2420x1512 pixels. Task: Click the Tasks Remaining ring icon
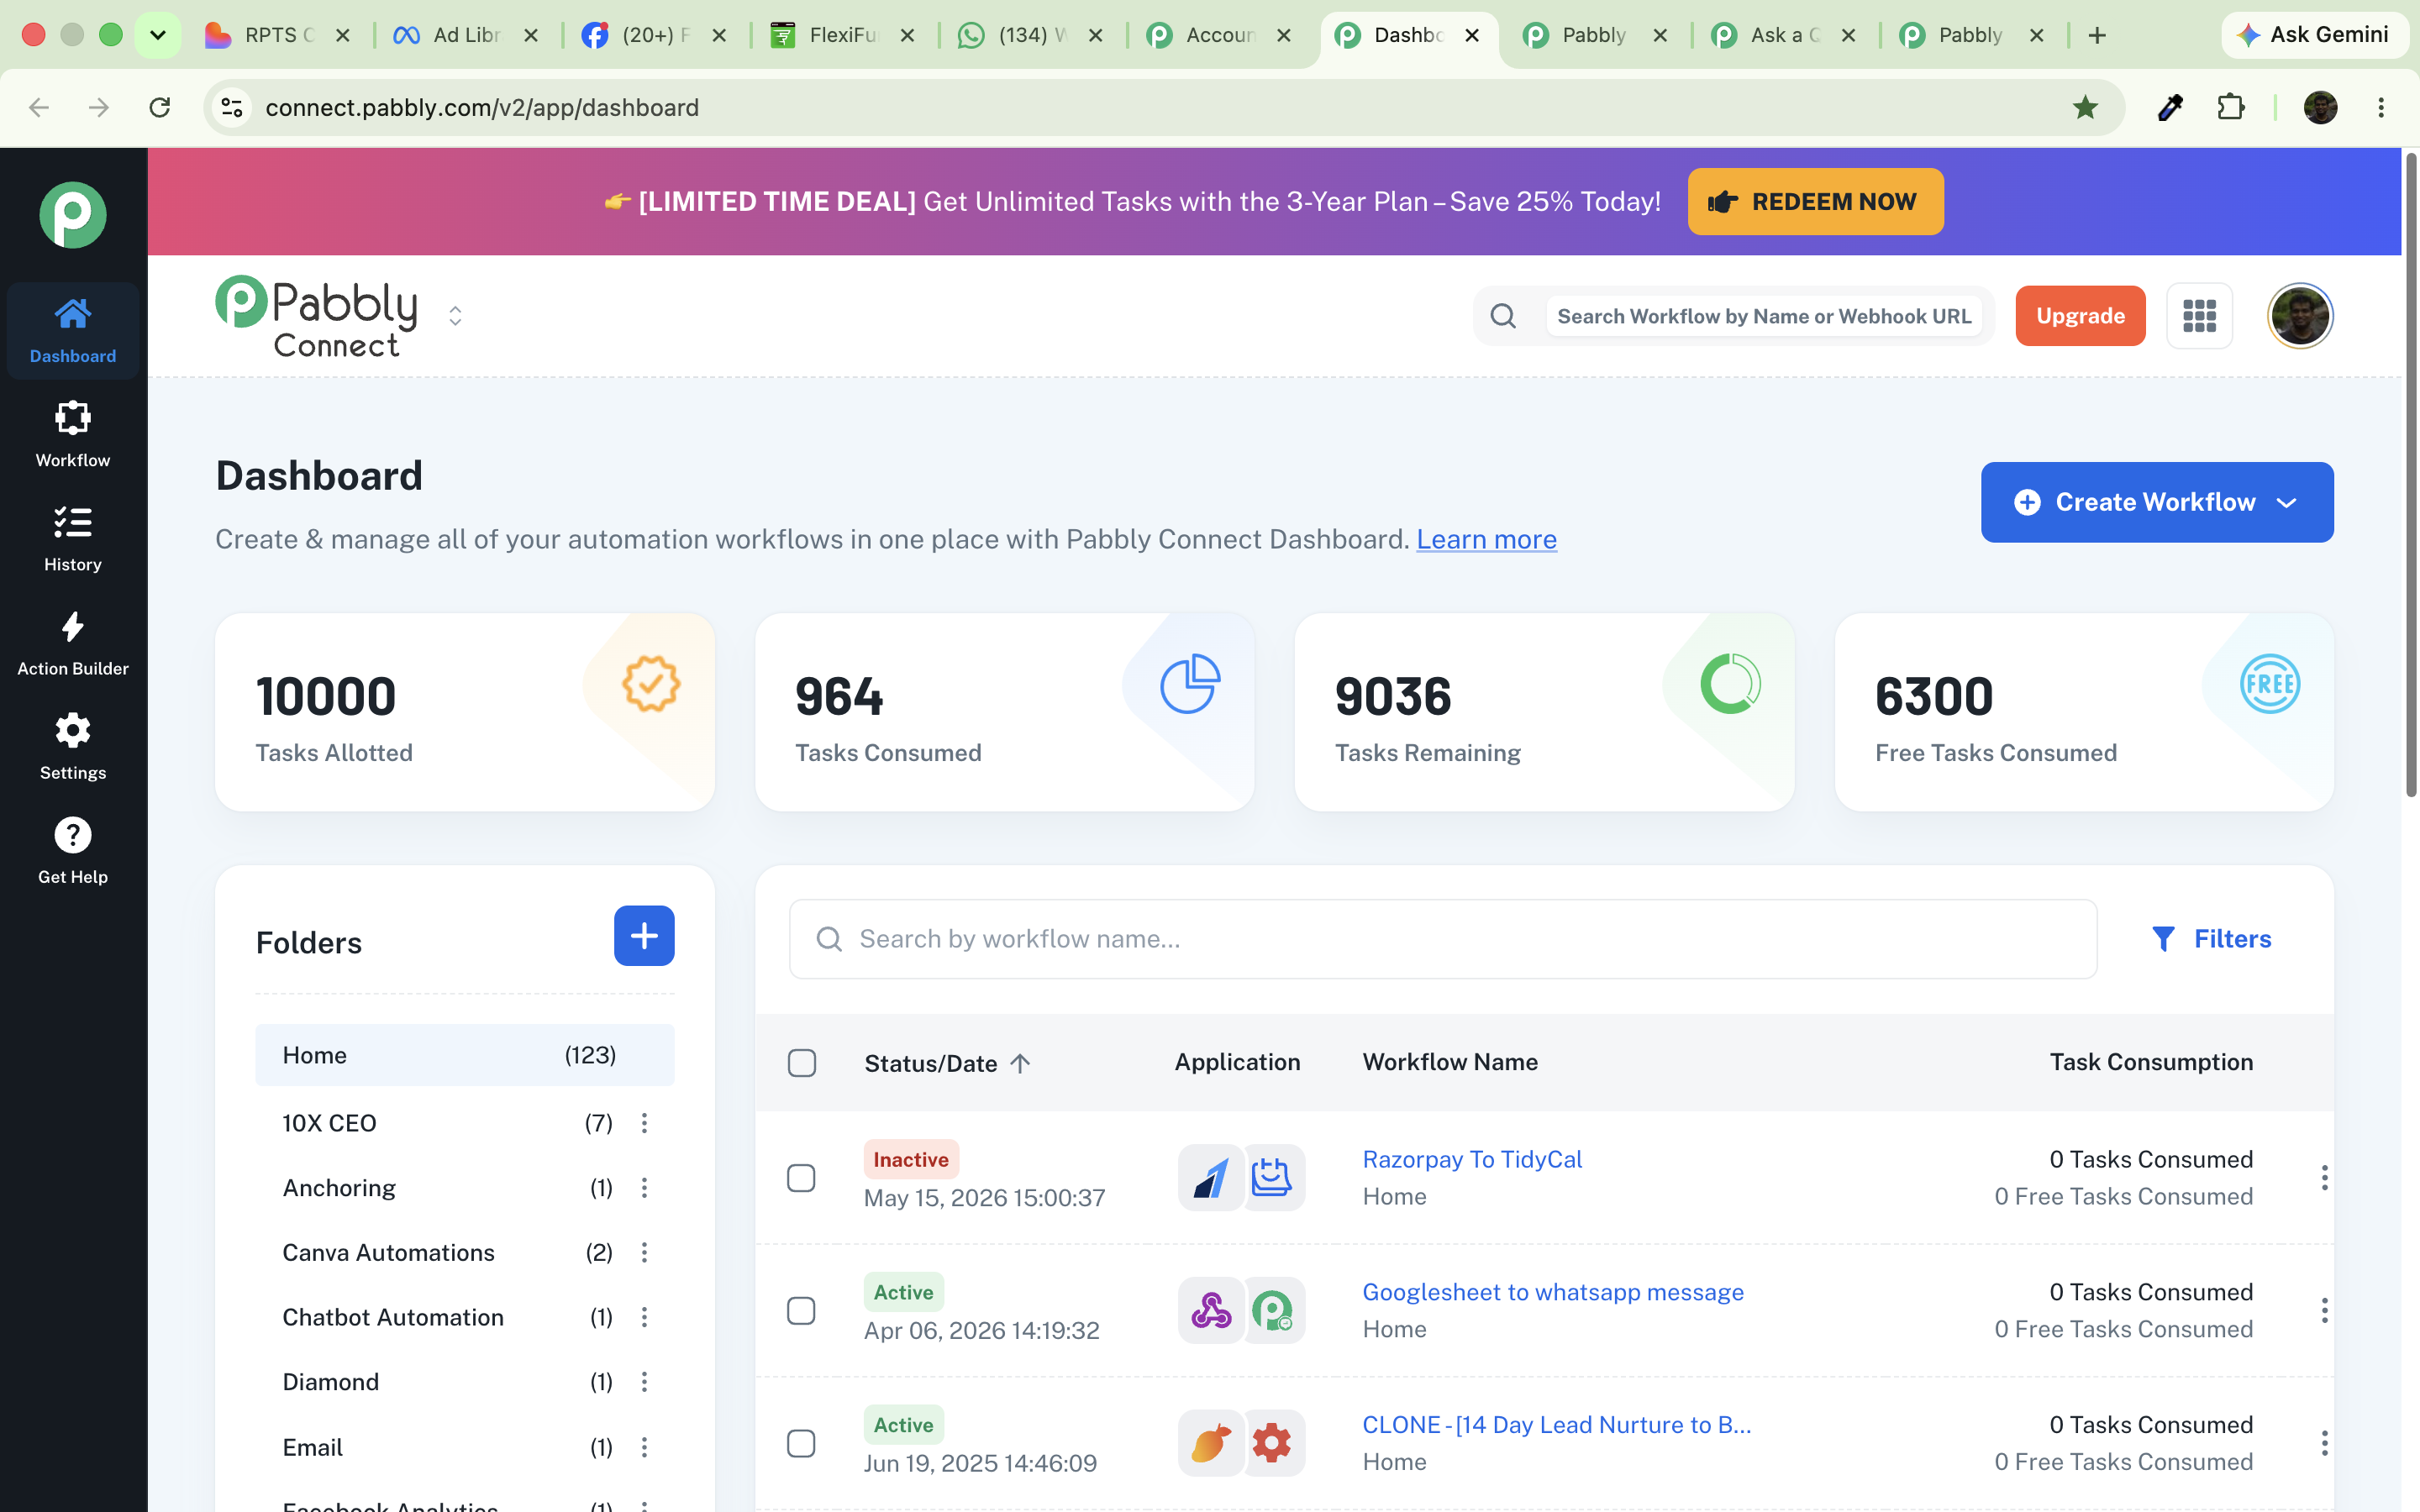pyautogui.click(x=1730, y=684)
